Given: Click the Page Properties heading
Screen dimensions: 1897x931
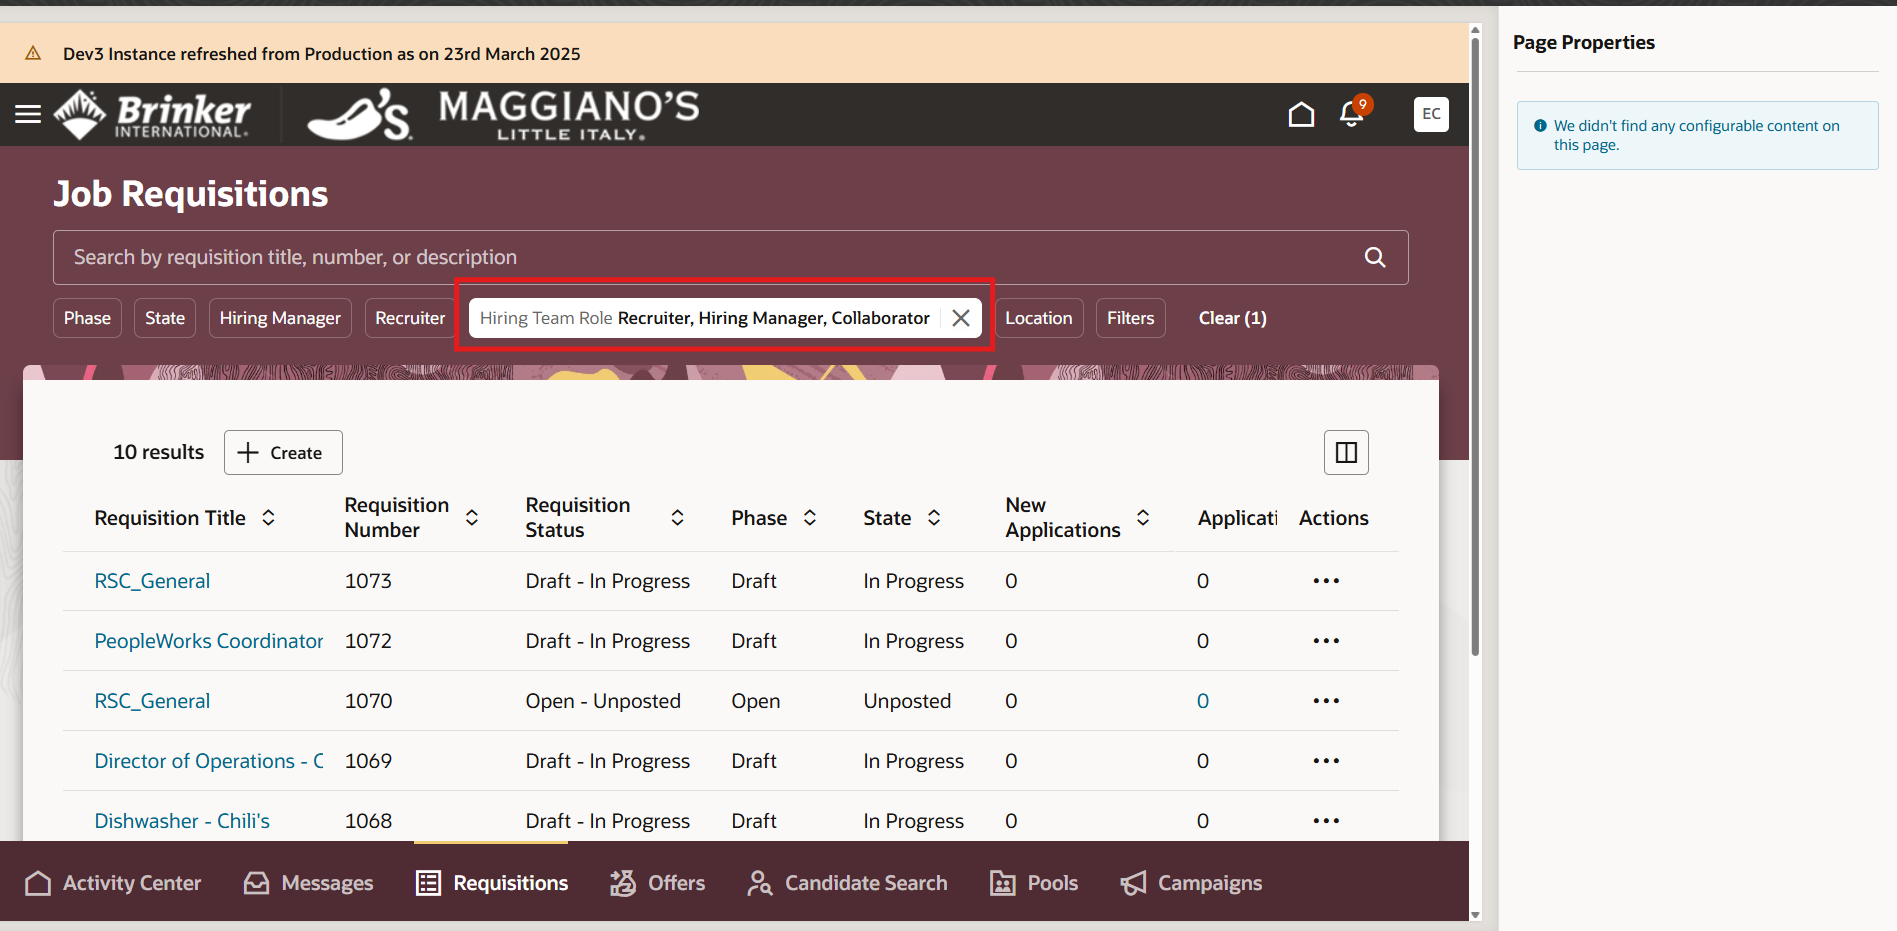Looking at the screenshot, I should pos(1583,42).
